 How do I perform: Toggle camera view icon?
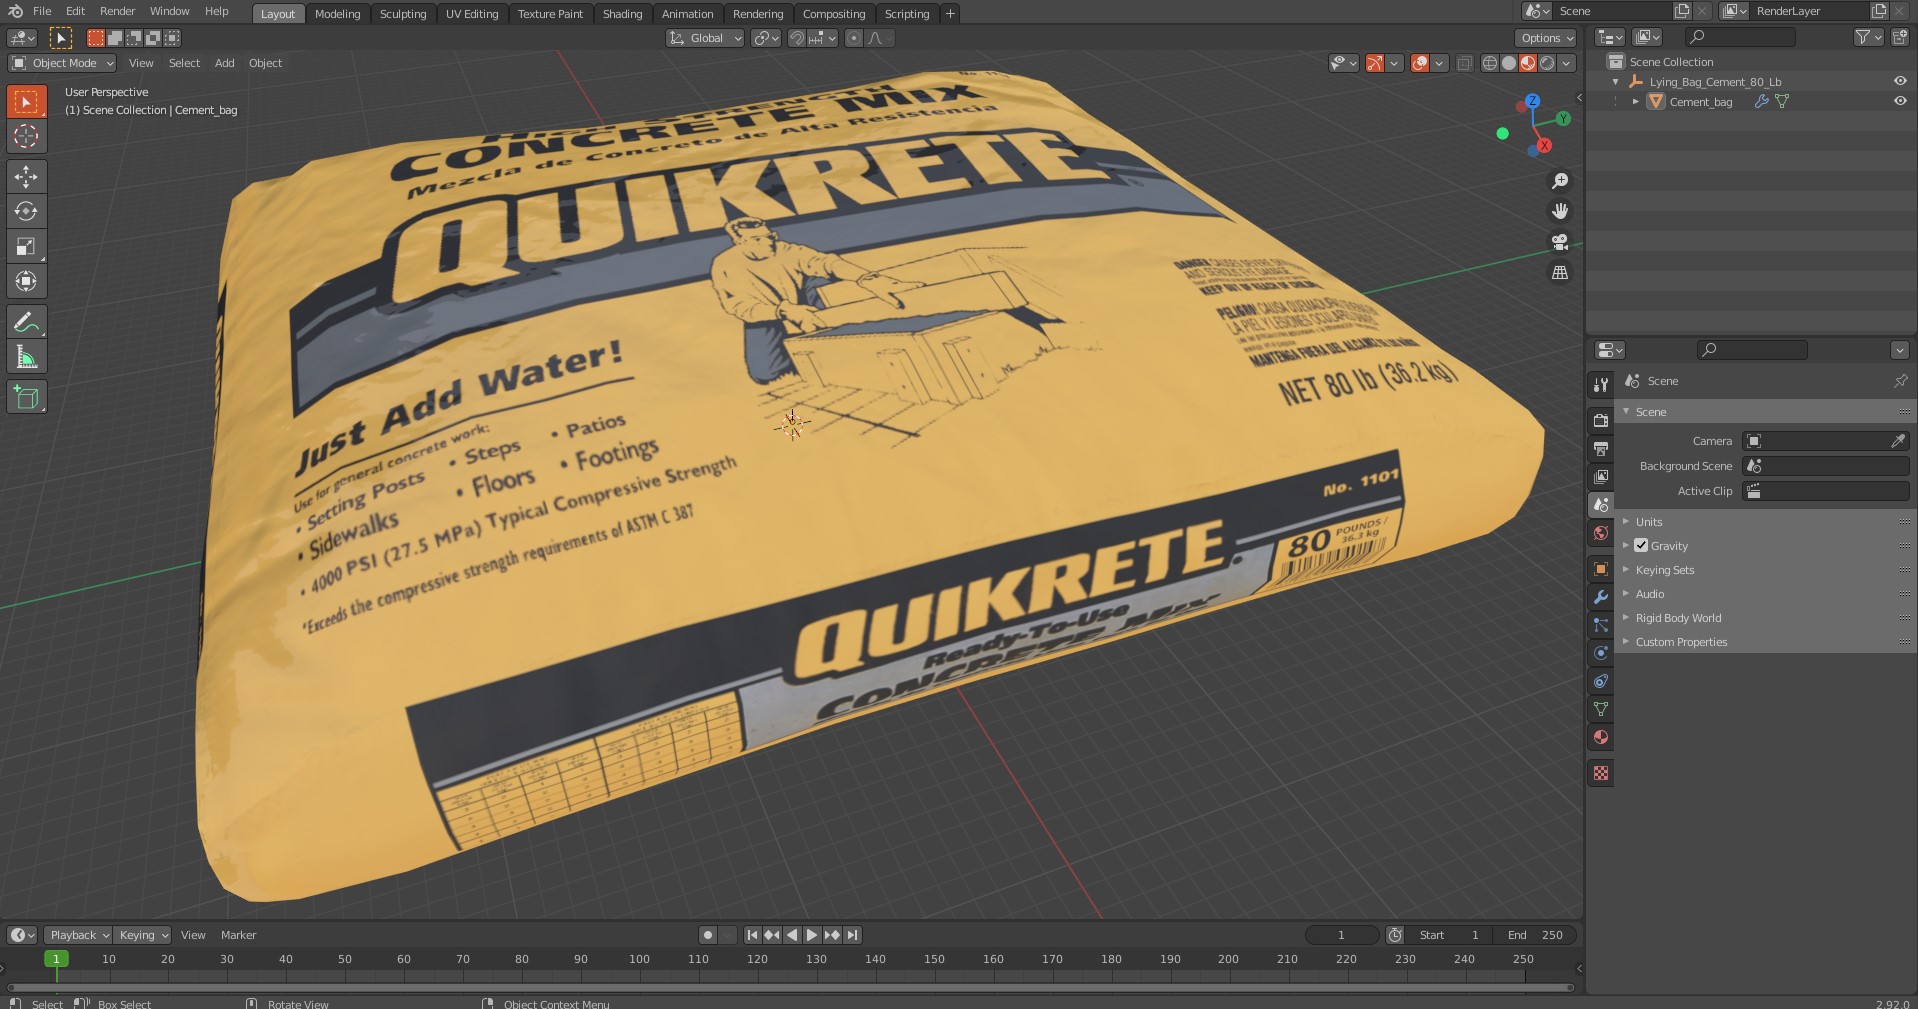click(x=1560, y=242)
